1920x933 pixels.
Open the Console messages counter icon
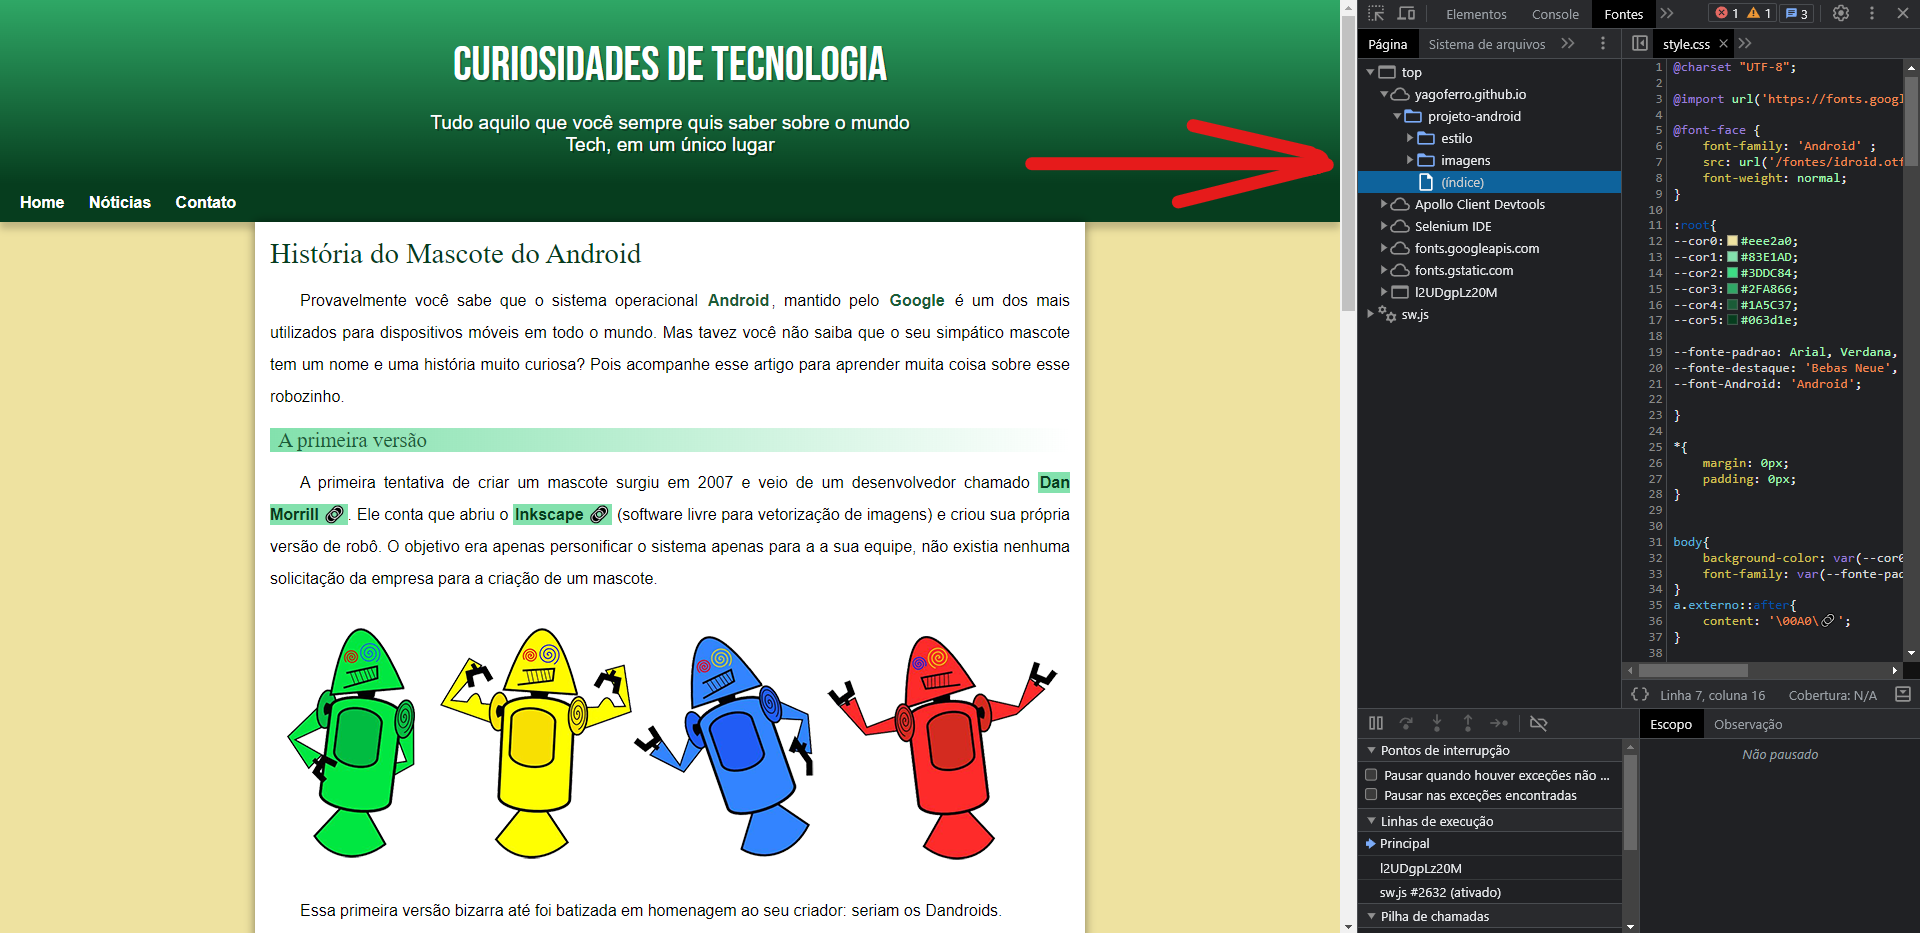point(1796,13)
